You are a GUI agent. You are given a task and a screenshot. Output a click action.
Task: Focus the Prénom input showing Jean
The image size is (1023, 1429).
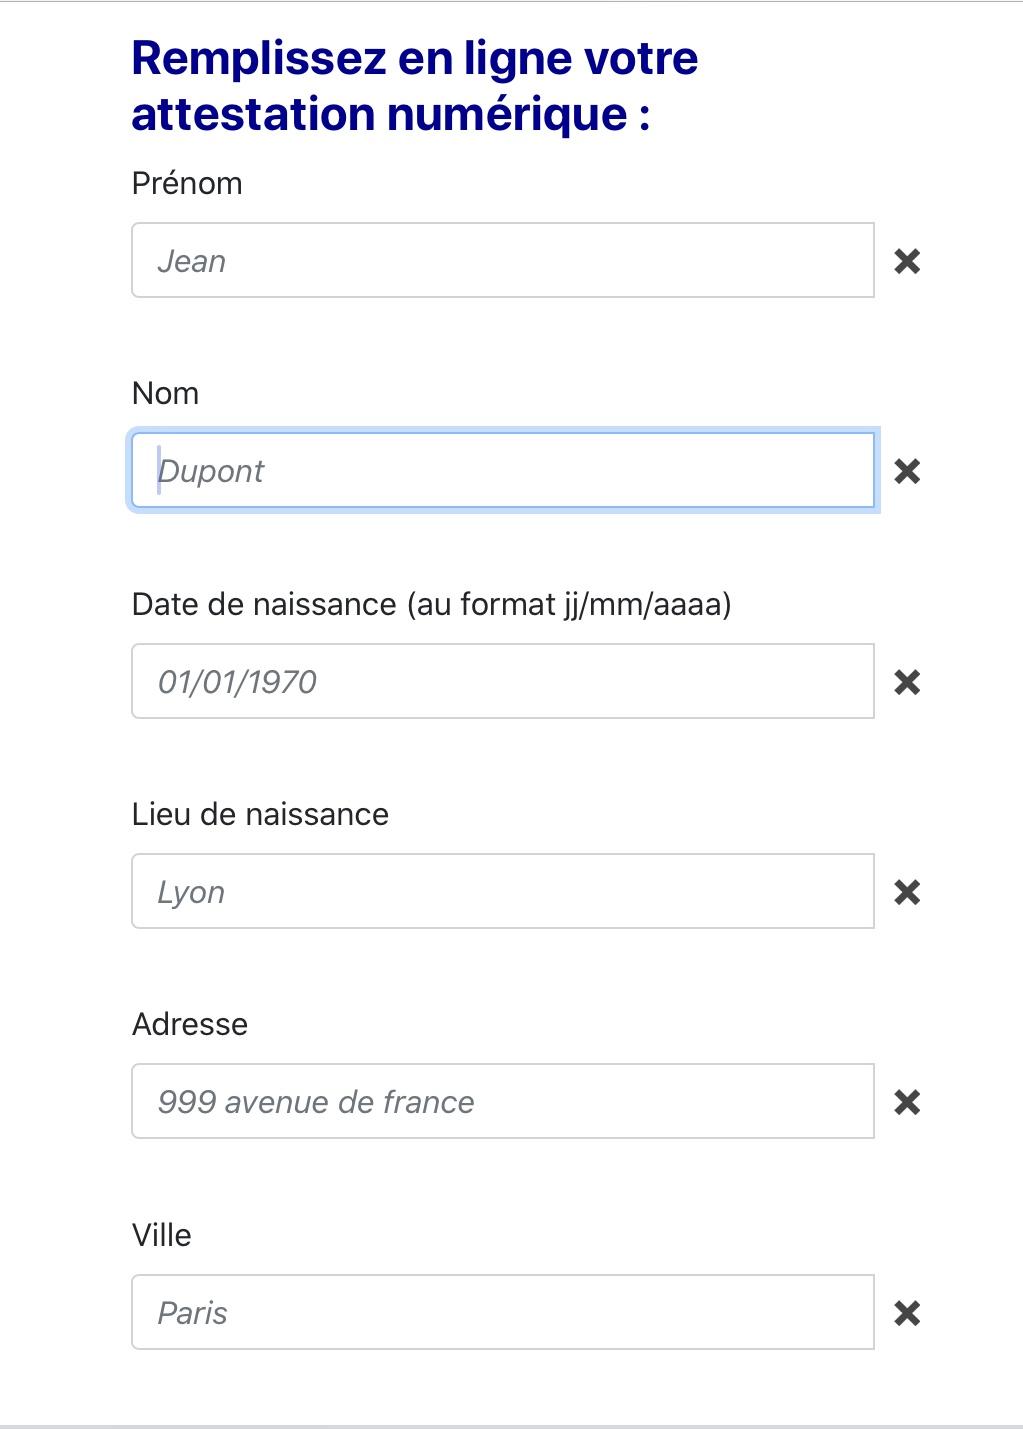click(x=502, y=261)
